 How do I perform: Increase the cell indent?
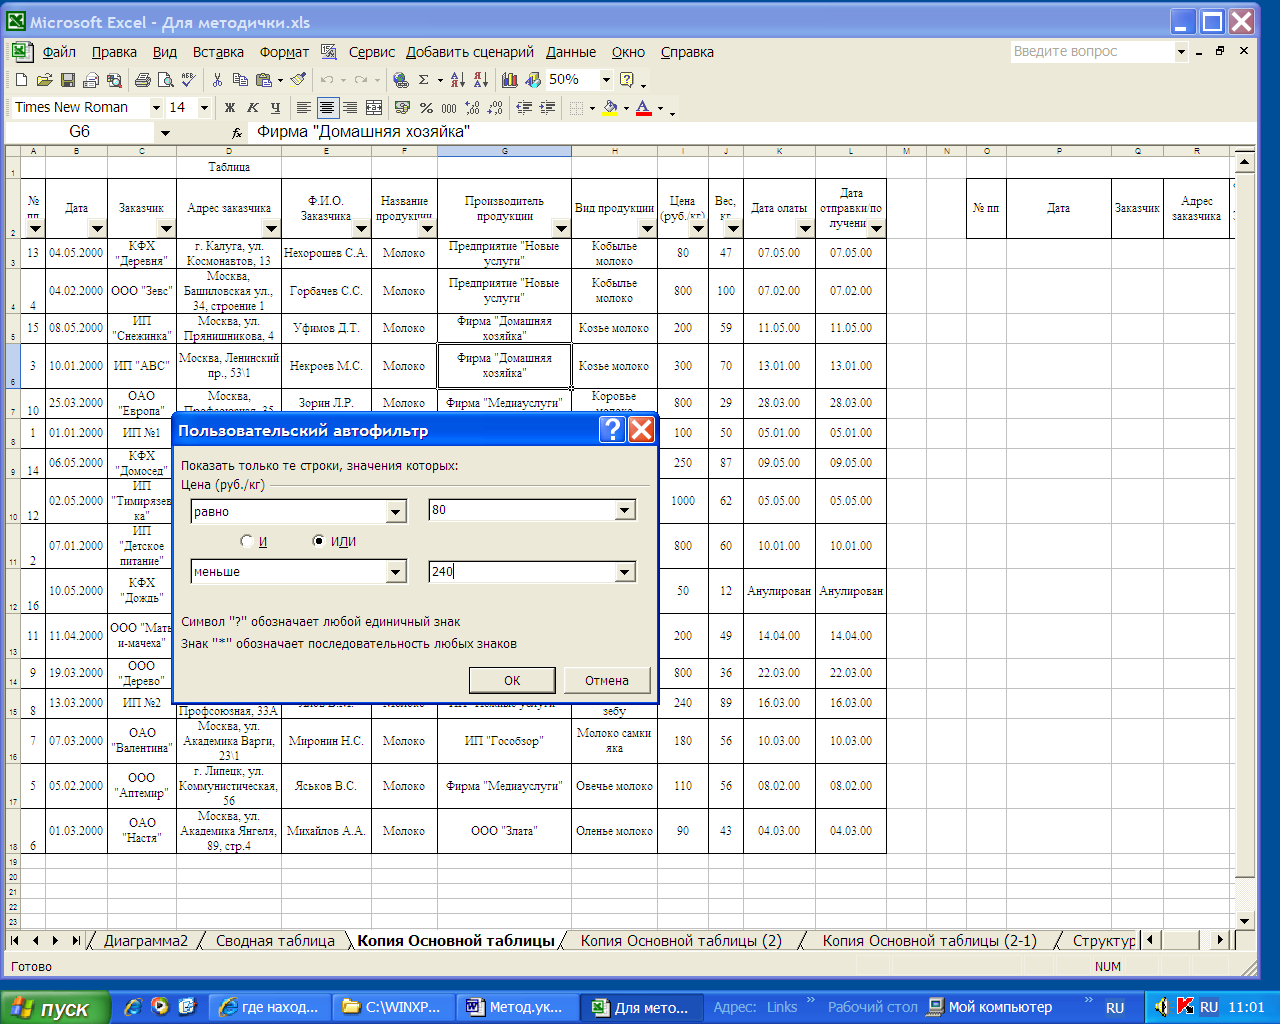tap(547, 107)
